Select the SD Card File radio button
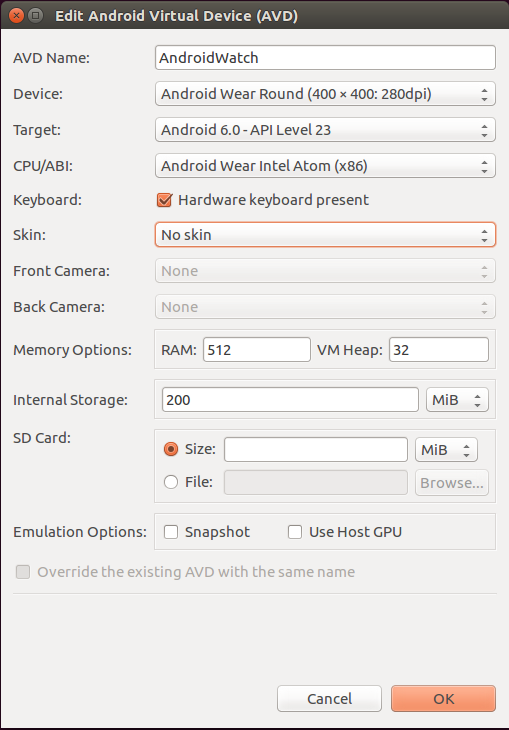 coord(171,482)
